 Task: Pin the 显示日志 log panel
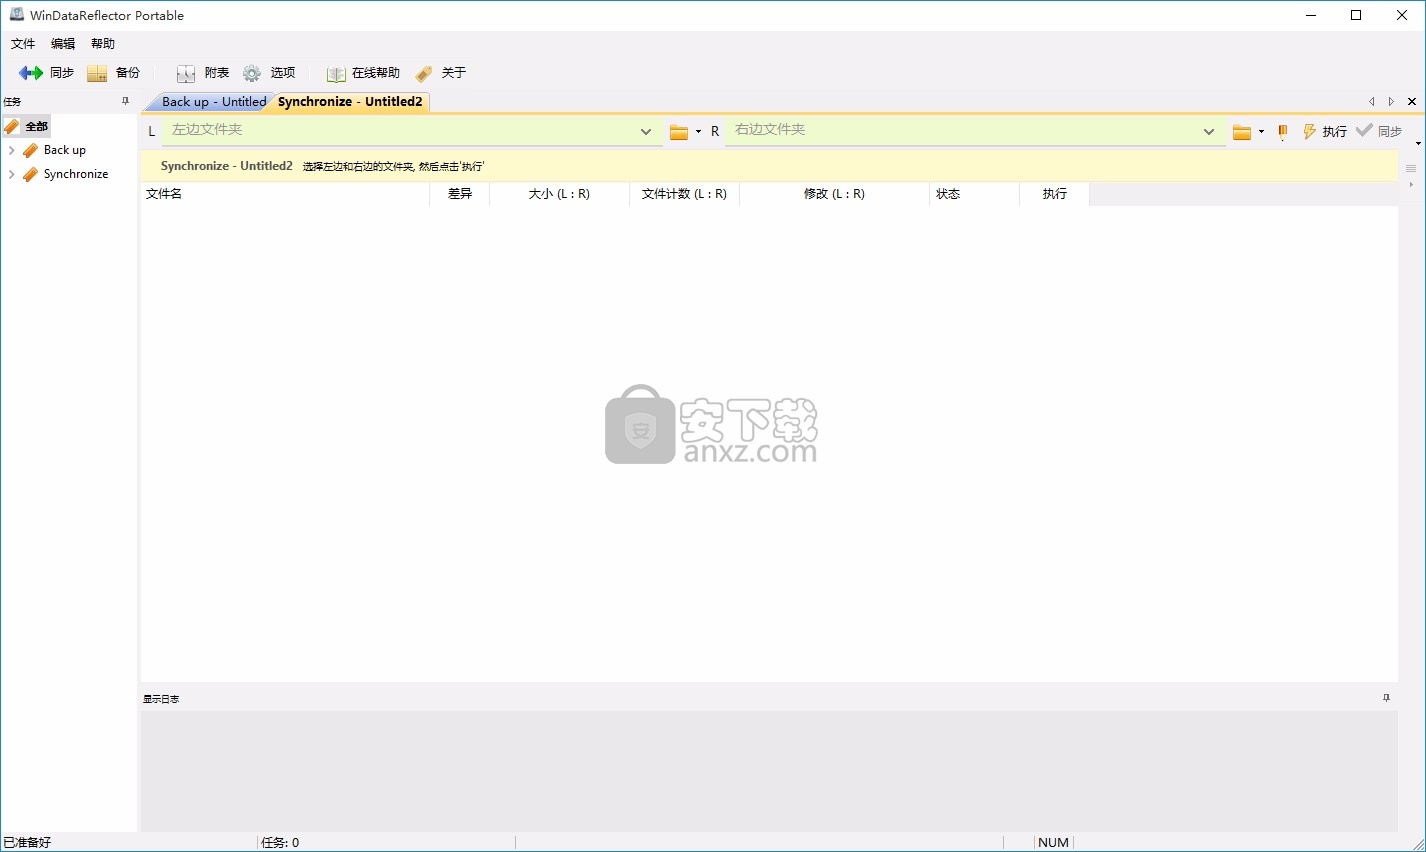click(1386, 698)
